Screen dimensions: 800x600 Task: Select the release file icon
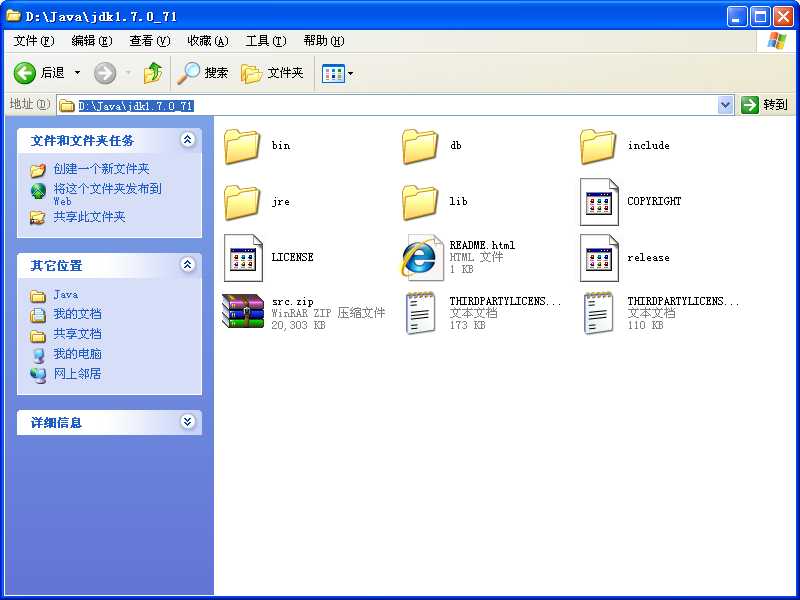coord(599,258)
